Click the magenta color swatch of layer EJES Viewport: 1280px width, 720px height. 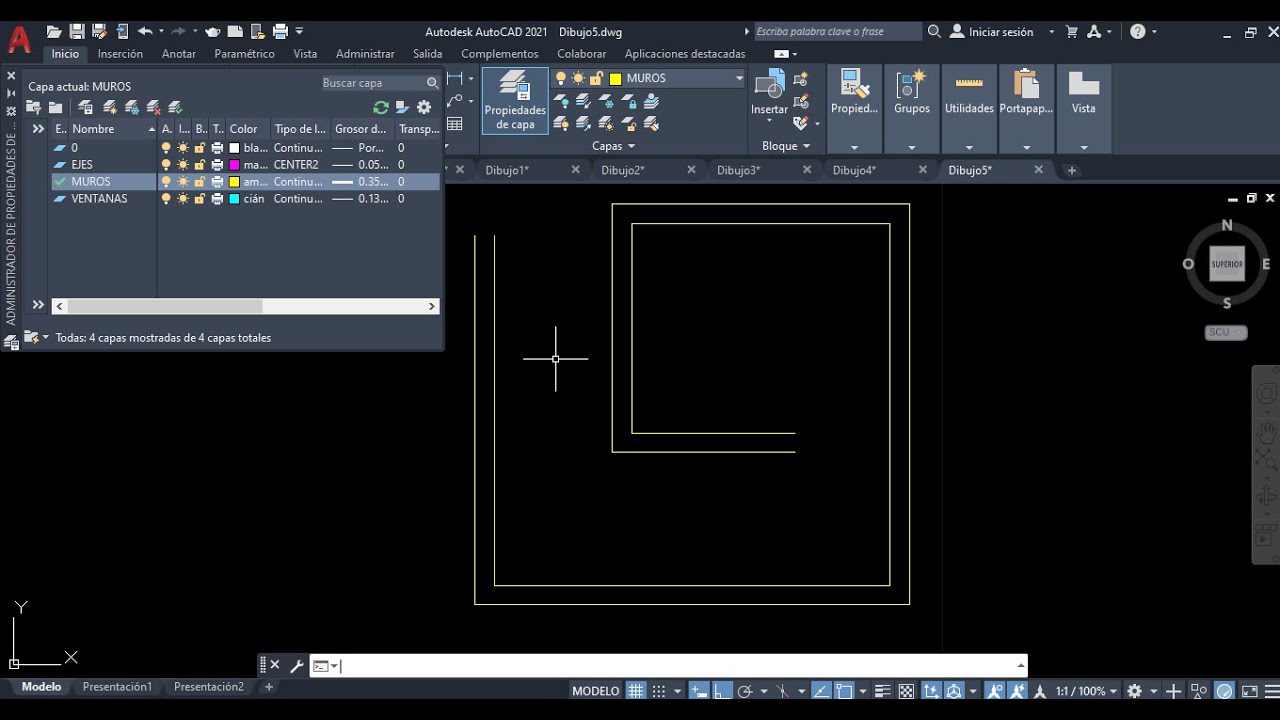[234, 165]
